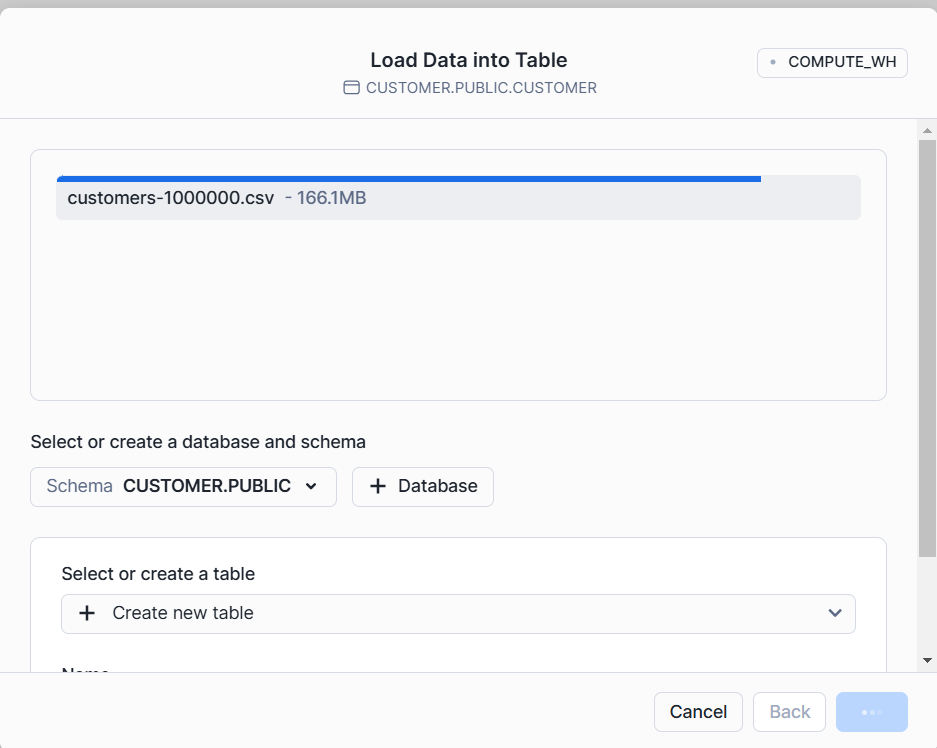Click the plus icon on Database button
937x748 pixels.
point(378,487)
